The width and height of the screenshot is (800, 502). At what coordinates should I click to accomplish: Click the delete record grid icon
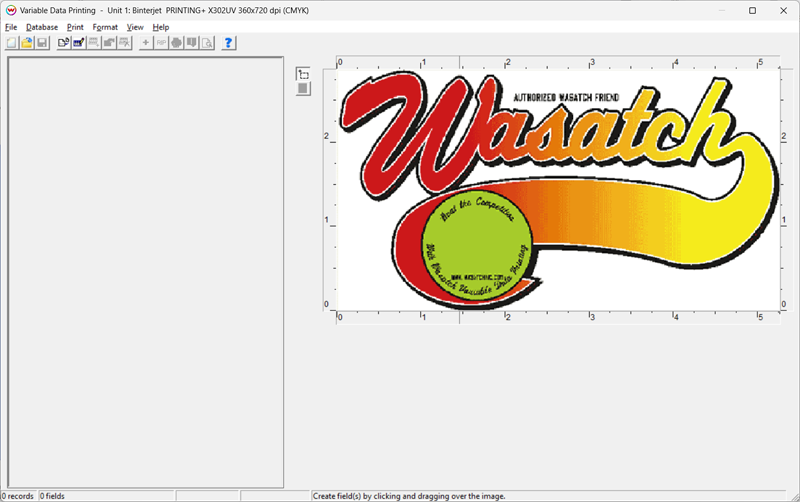(x=124, y=43)
